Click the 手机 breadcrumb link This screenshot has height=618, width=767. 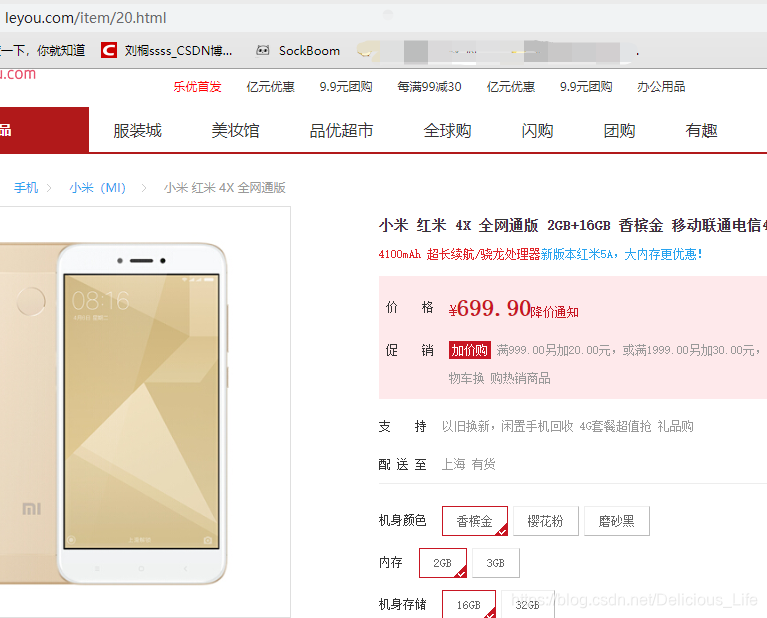[x=26, y=187]
